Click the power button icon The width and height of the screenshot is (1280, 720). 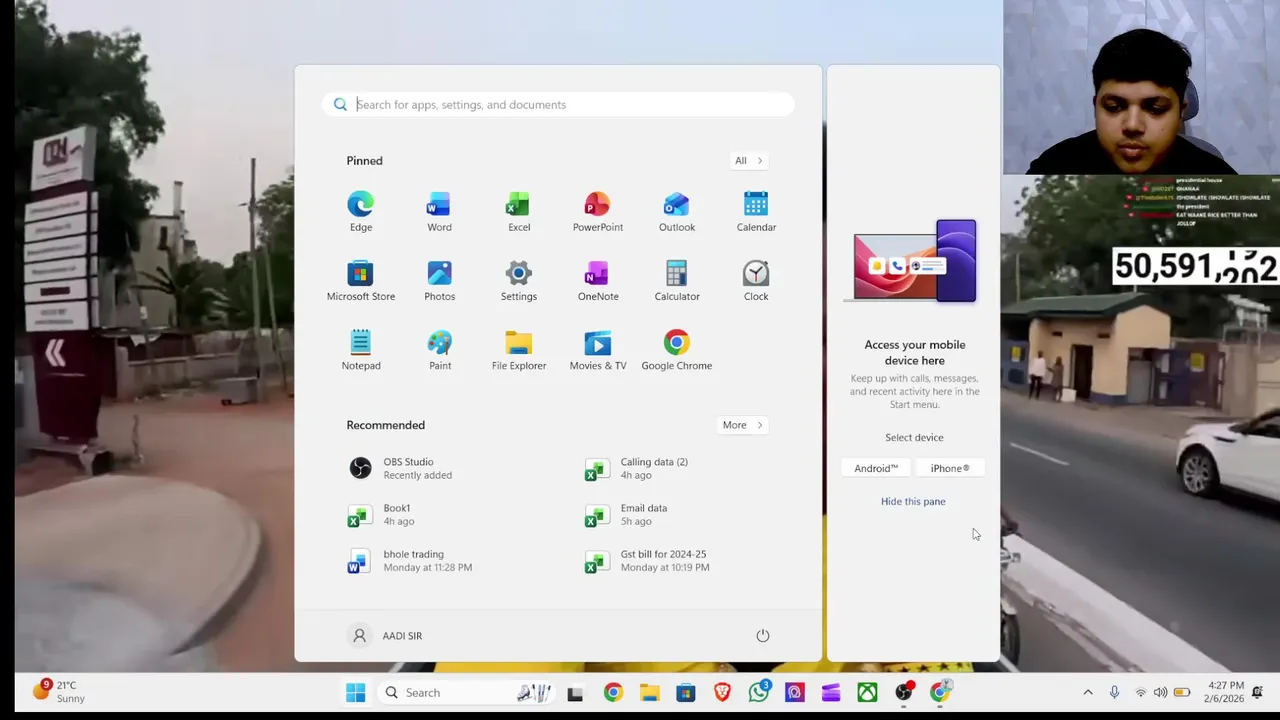point(762,636)
